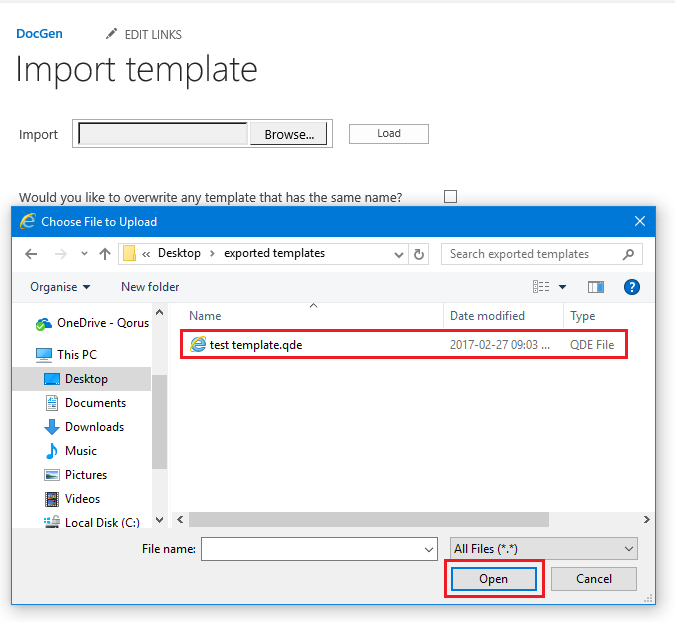Expand the address bar path history dropdown
The height and width of the screenshot is (622, 675).
coord(399,255)
